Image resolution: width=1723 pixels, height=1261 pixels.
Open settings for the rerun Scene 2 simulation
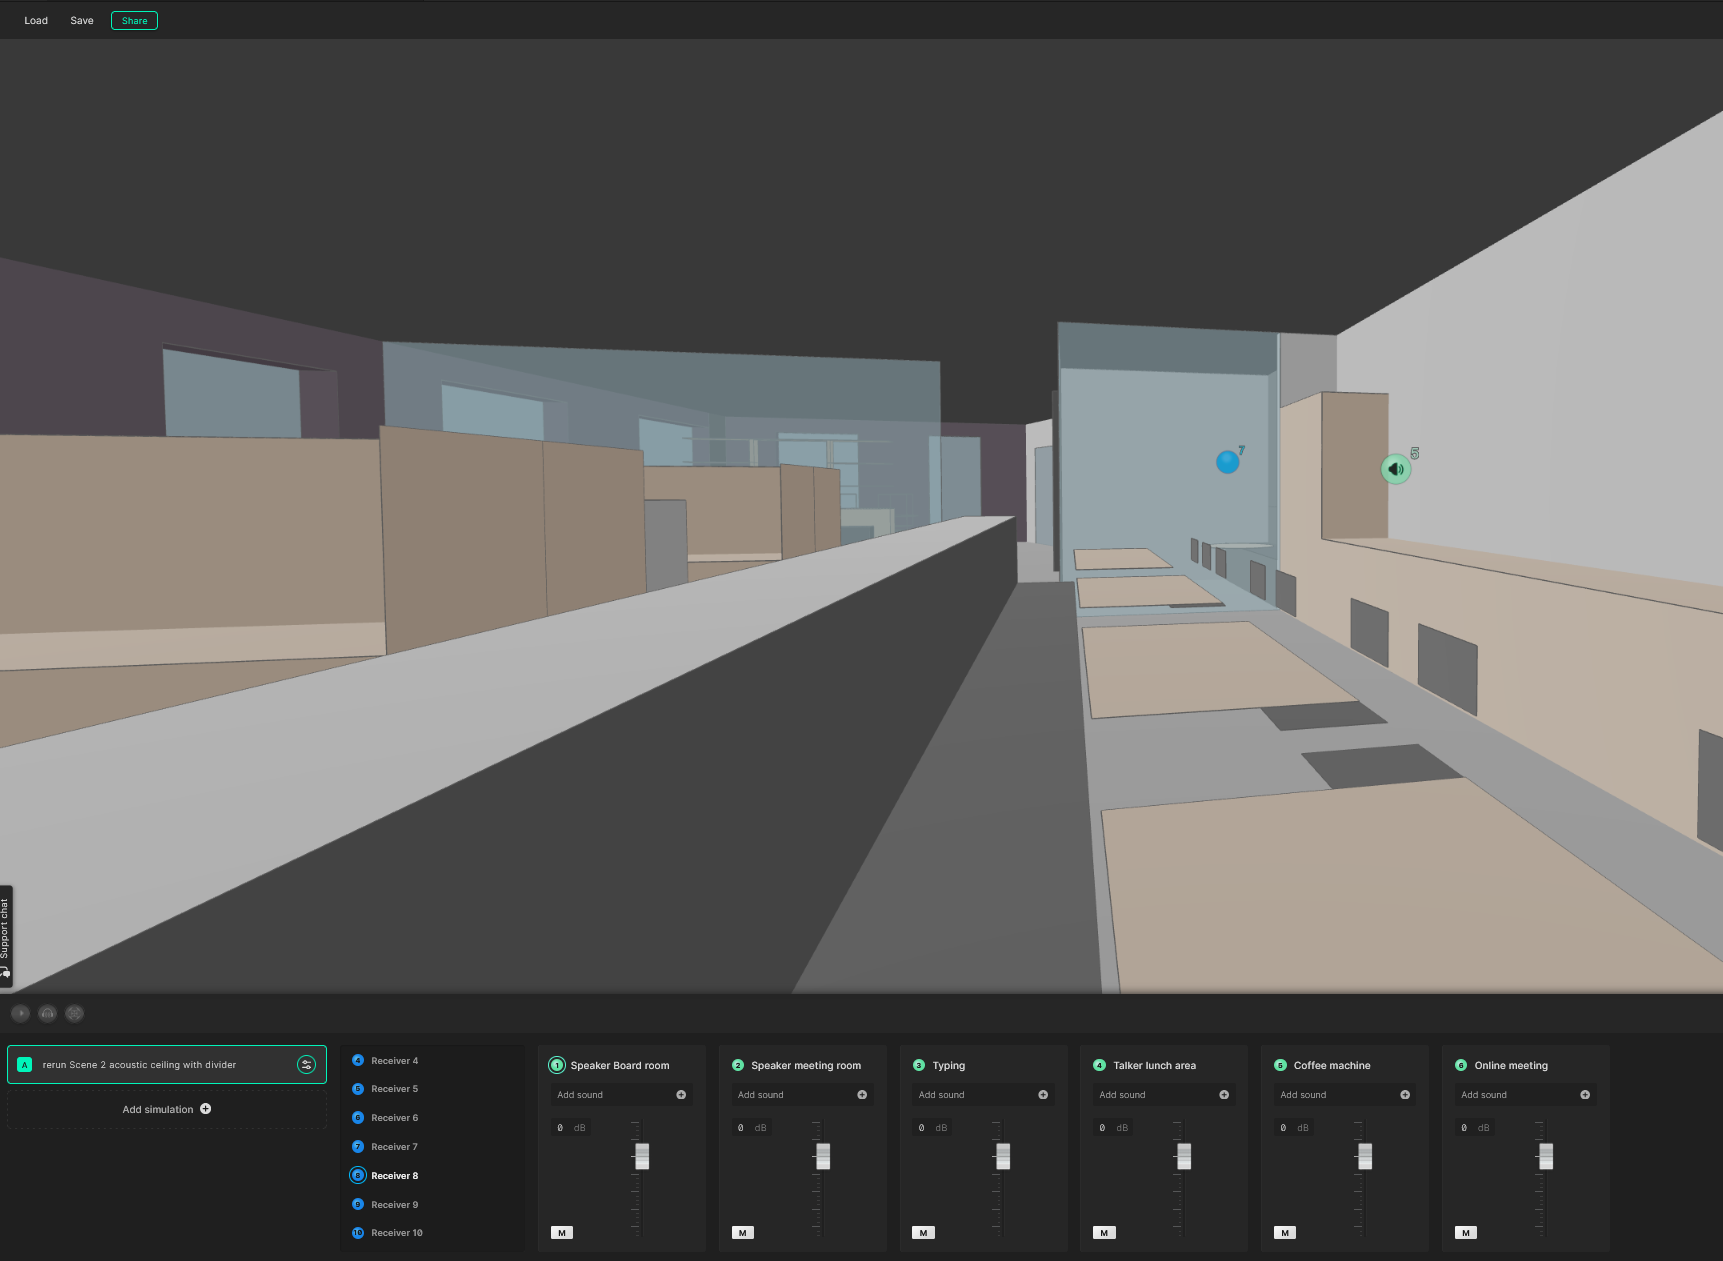point(306,1065)
